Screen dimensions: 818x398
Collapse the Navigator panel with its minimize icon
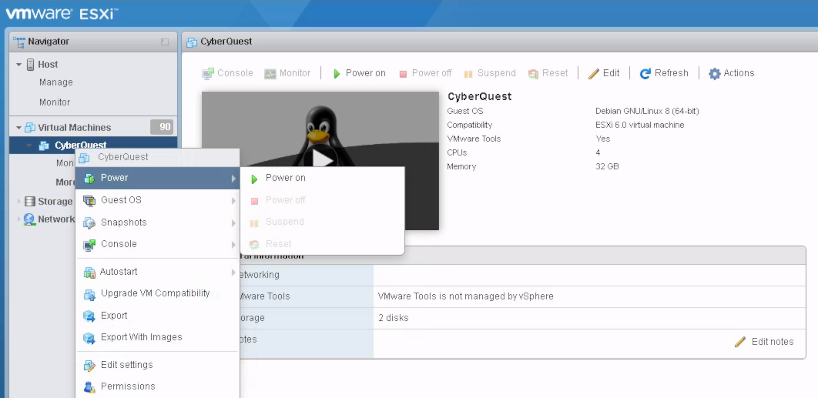pos(165,42)
